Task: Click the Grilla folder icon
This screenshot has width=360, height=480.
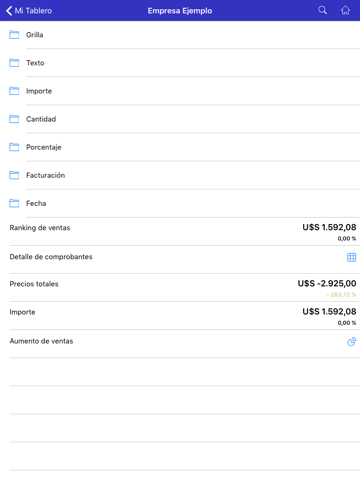Action: [14, 35]
